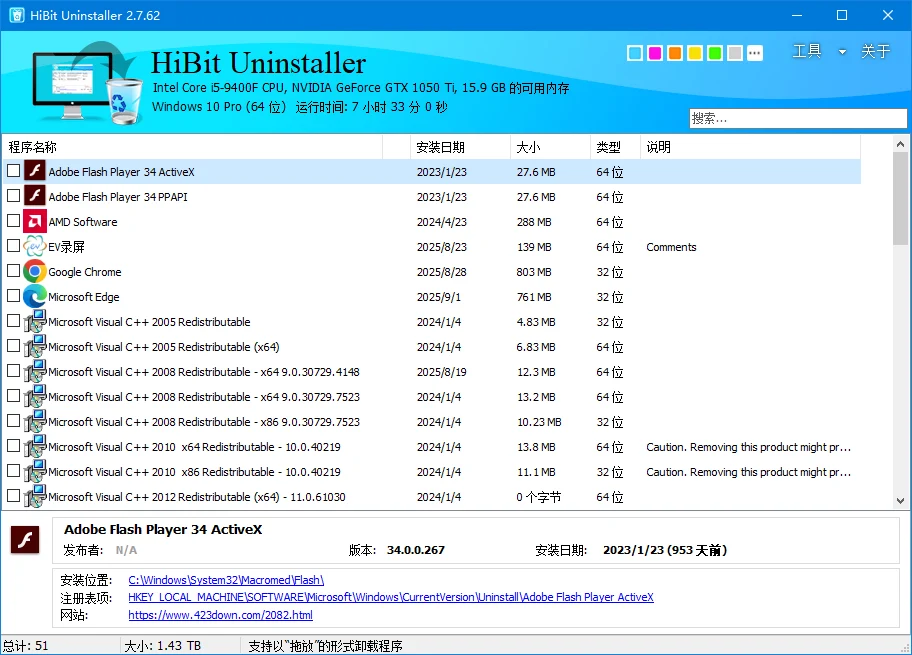Sort the list by 大小 column header
Image resolution: width=912 pixels, height=655 pixels.
tap(550, 147)
